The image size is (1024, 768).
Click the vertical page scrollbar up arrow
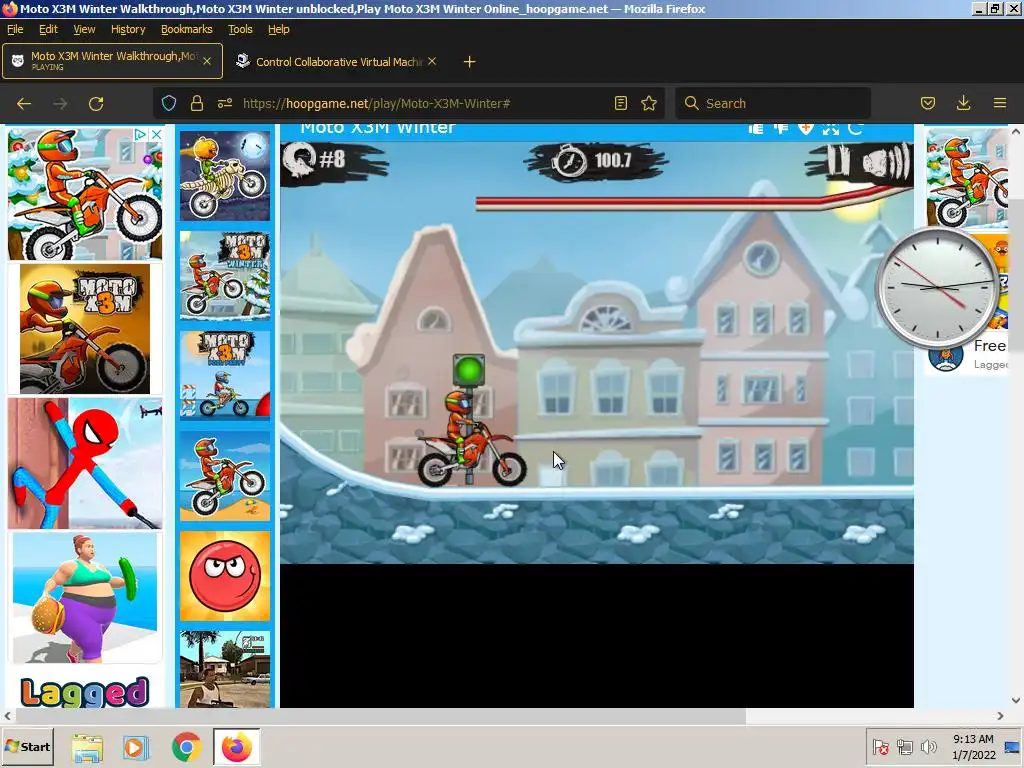point(1016,131)
